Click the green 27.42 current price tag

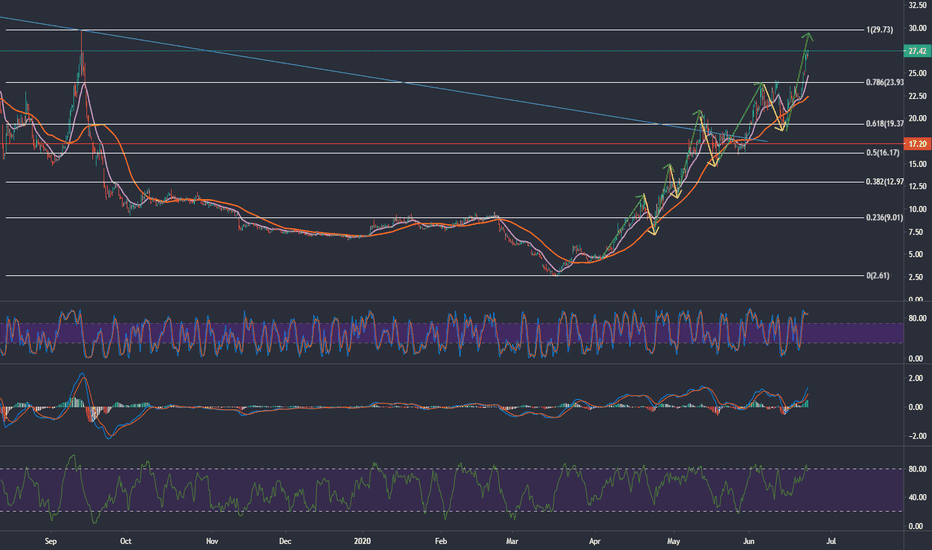coord(917,51)
